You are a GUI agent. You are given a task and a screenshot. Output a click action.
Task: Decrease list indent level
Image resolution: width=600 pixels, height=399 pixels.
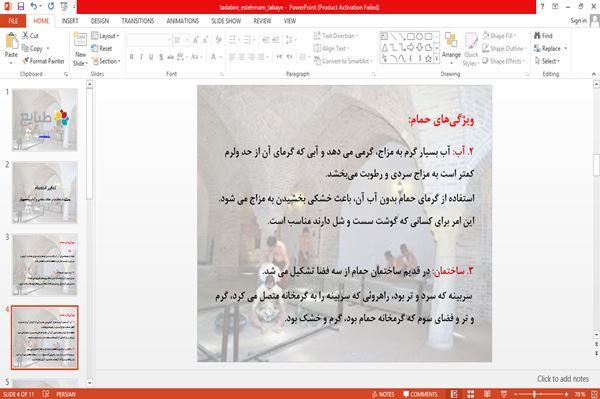click(x=266, y=40)
